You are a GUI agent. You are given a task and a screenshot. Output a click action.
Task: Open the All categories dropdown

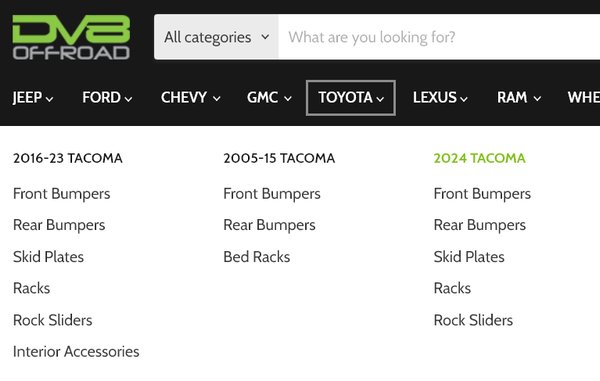point(216,37)
